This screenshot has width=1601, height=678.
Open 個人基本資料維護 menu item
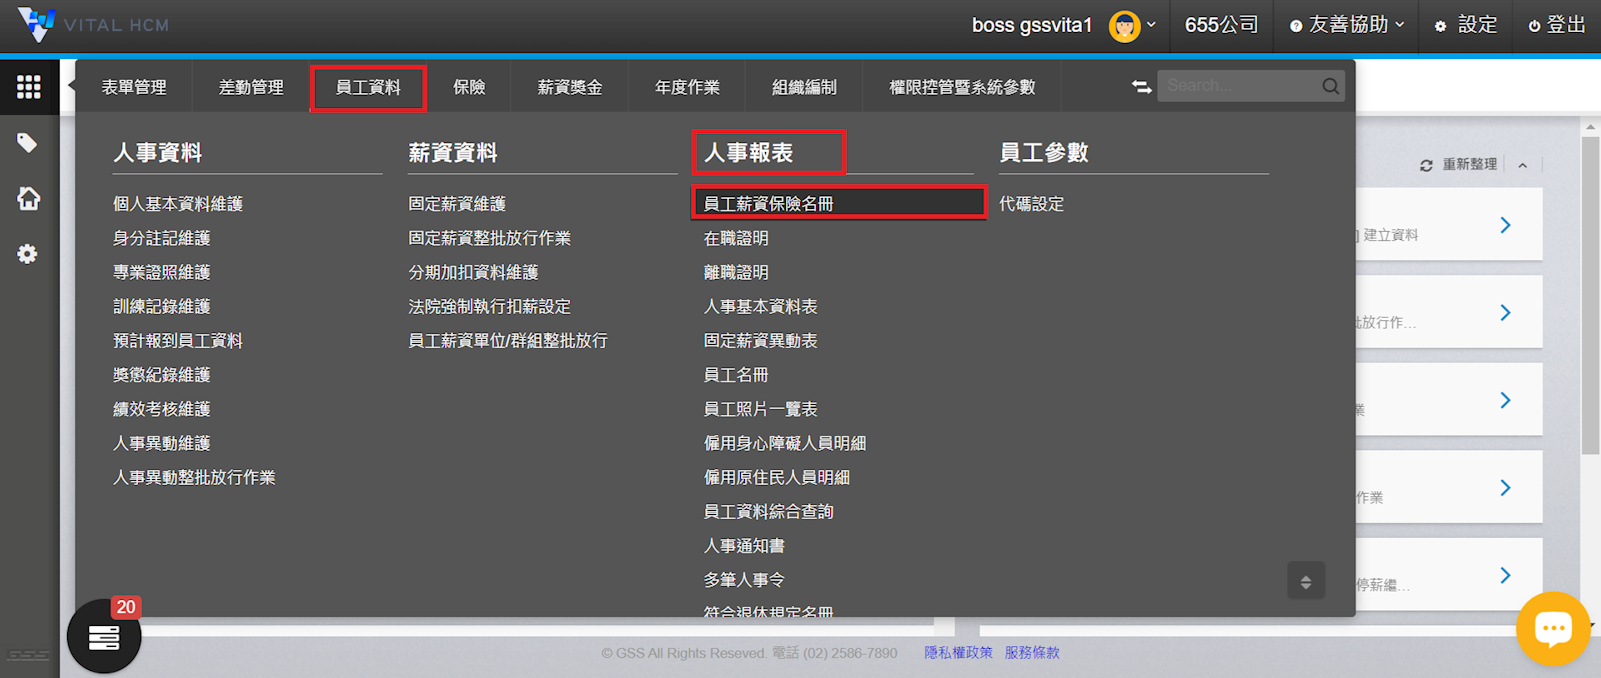pos(178,204)
